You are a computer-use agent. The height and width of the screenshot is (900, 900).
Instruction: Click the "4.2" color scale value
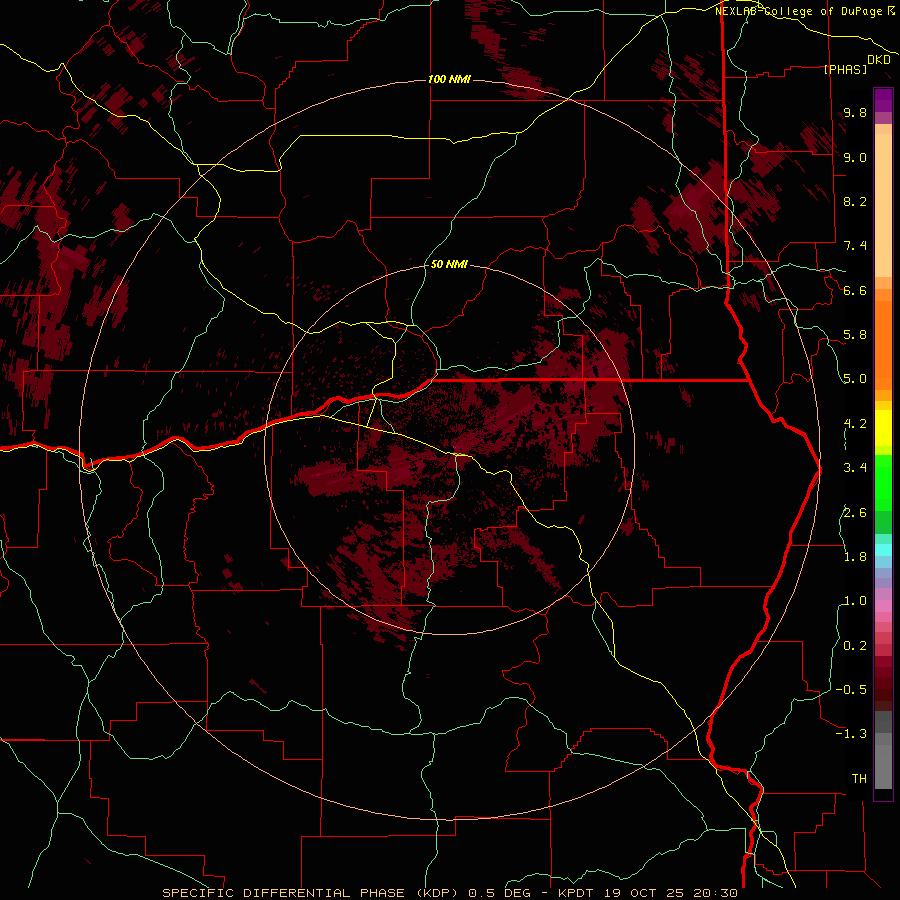(855, 424)
